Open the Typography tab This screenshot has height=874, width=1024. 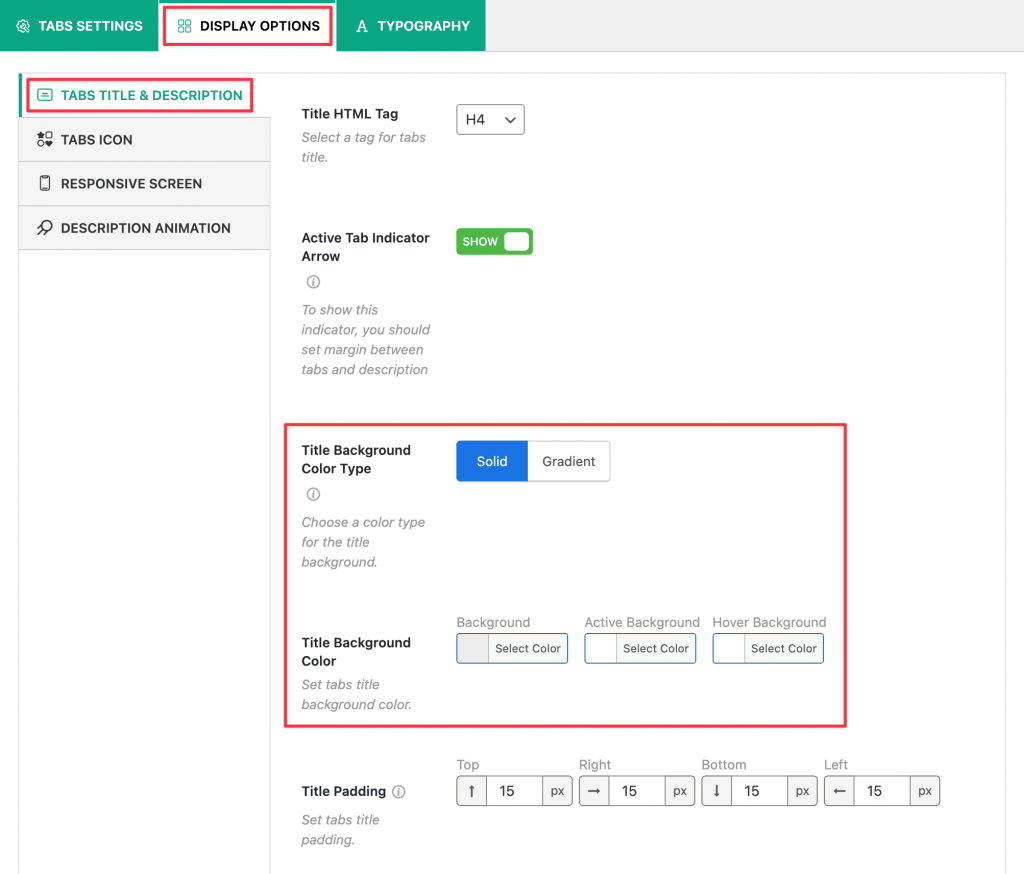pos(411,26)
